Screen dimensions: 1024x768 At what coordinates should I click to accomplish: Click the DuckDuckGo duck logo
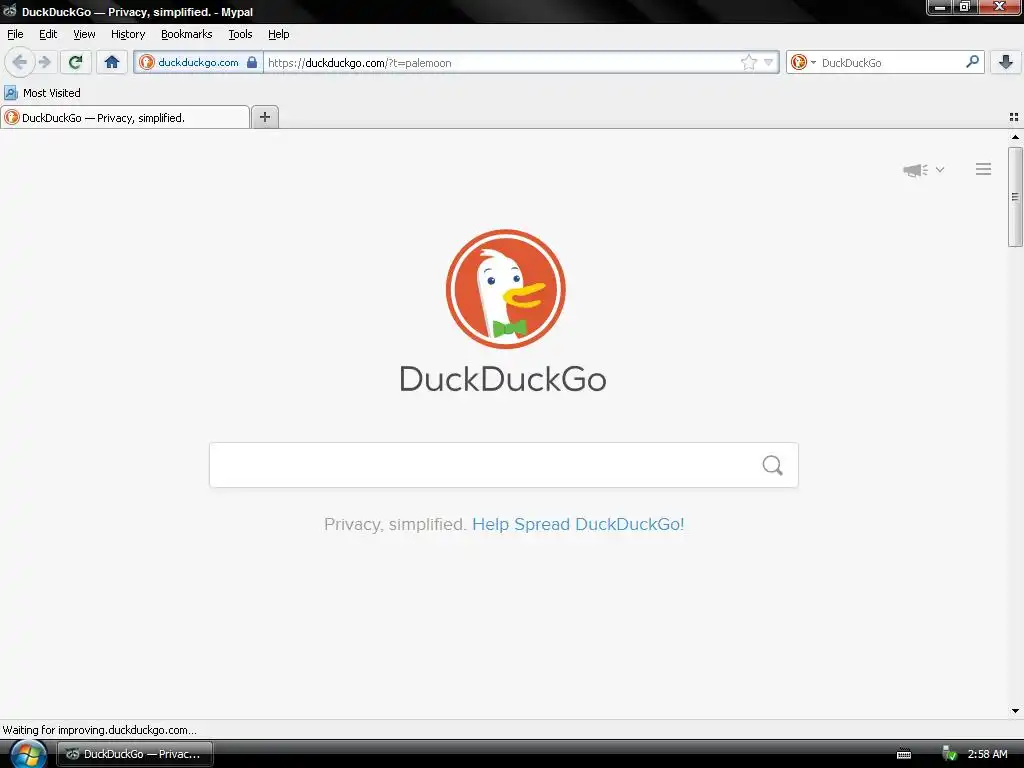click(x=505, y=289)
